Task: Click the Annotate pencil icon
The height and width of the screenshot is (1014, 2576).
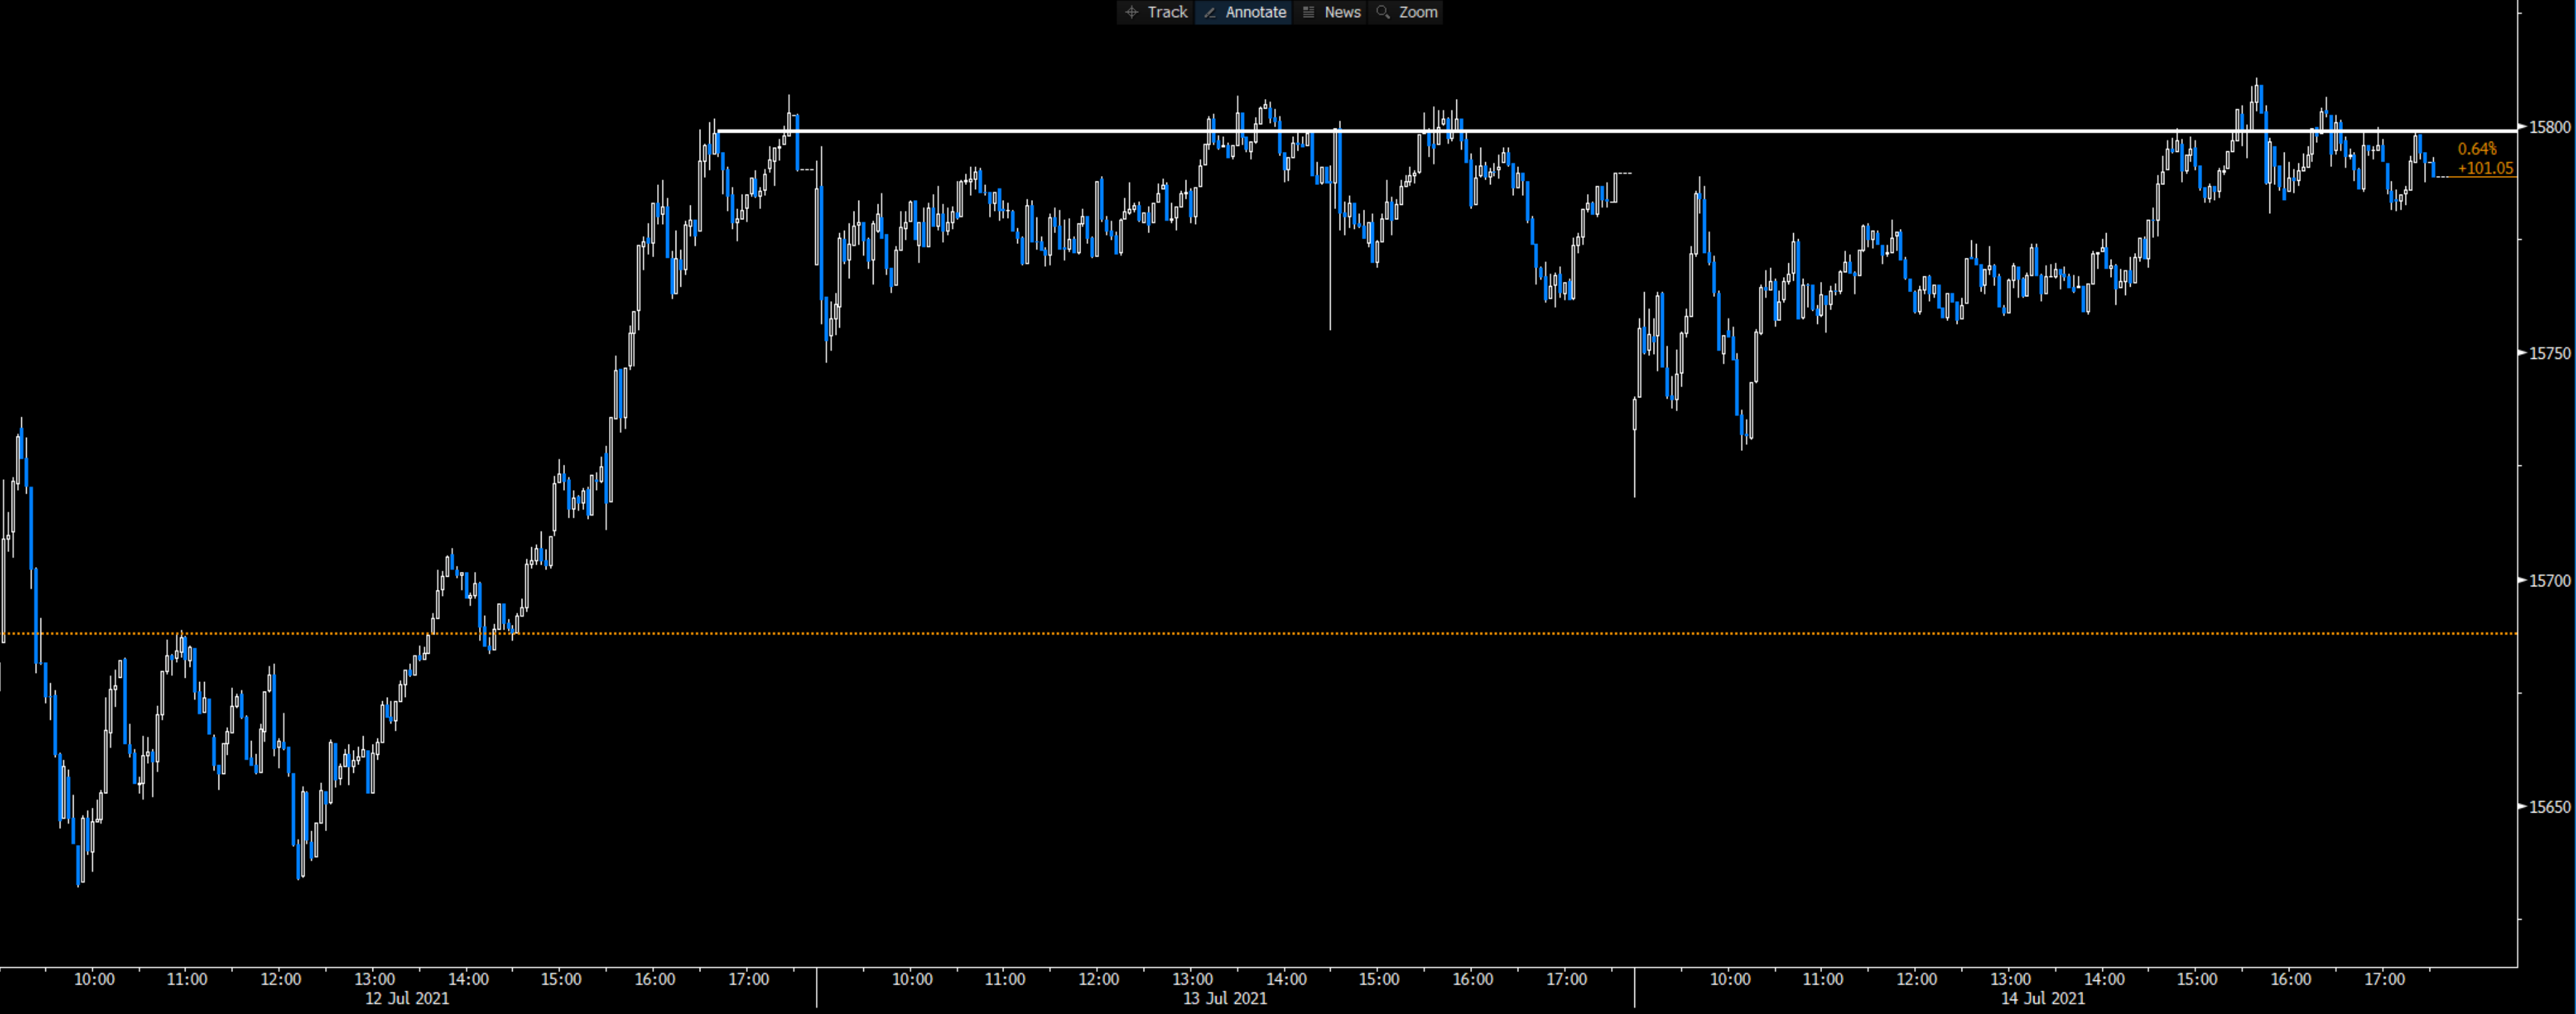Action: point(1210,12)
